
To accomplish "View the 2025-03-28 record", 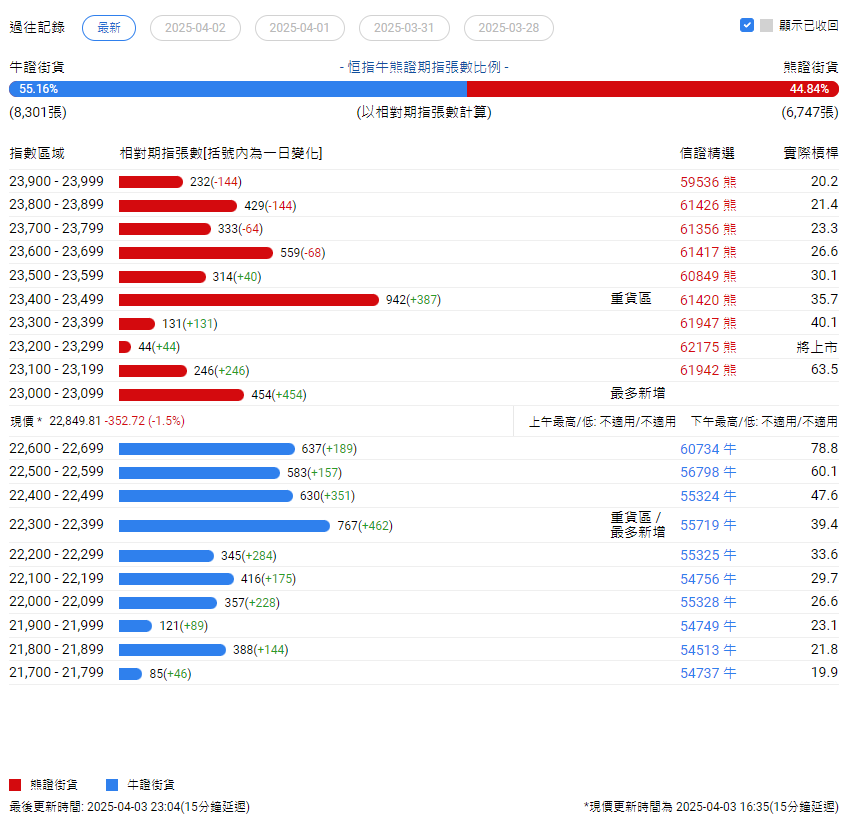I will click(x=509, y=28).
